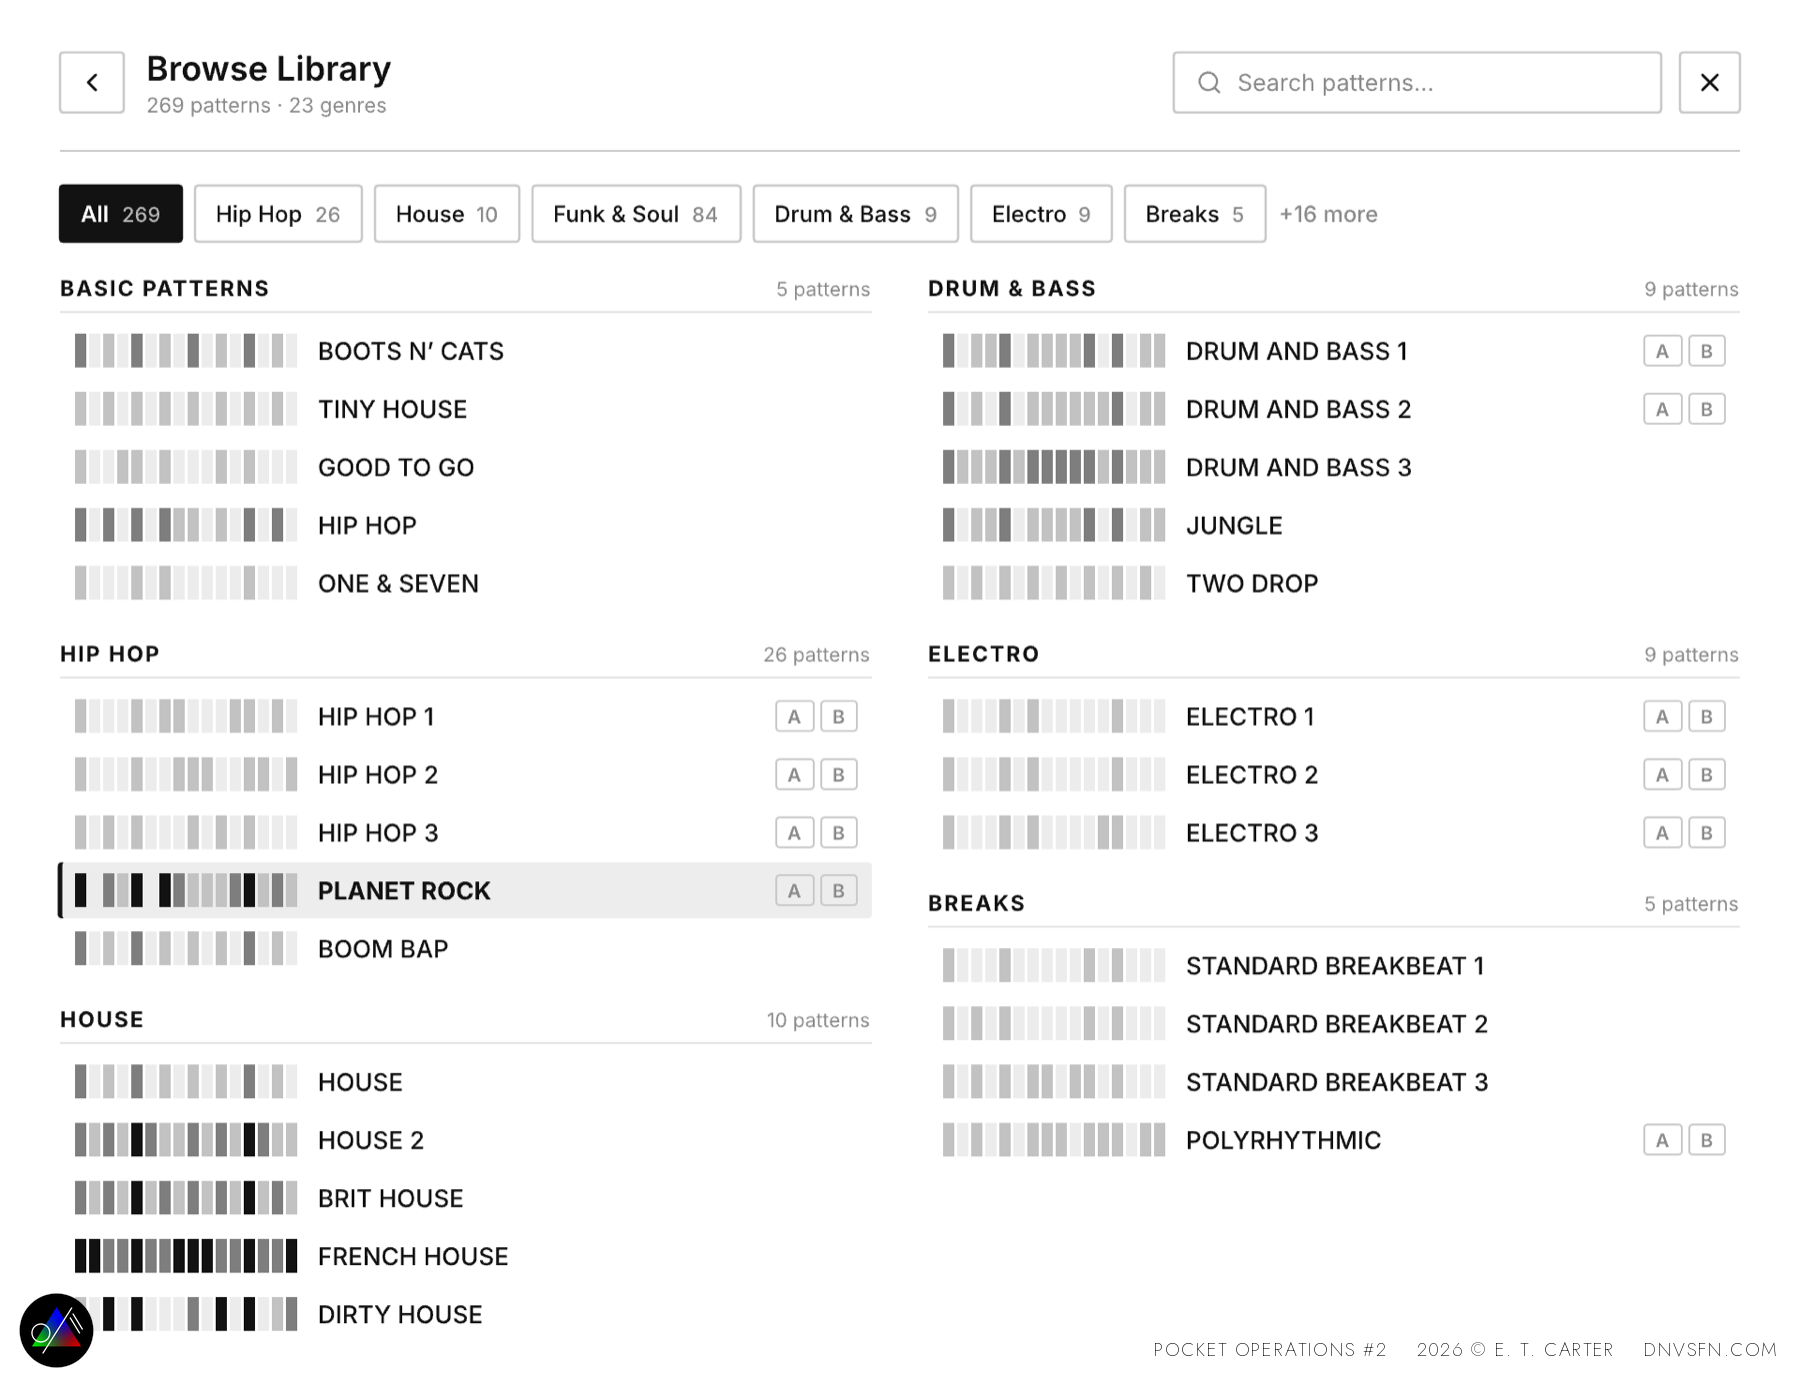Select variation B for ELECTRO 2
Viewport: 1800px width, 1387px height.
pyautogui.click(x=1707, y=774)
